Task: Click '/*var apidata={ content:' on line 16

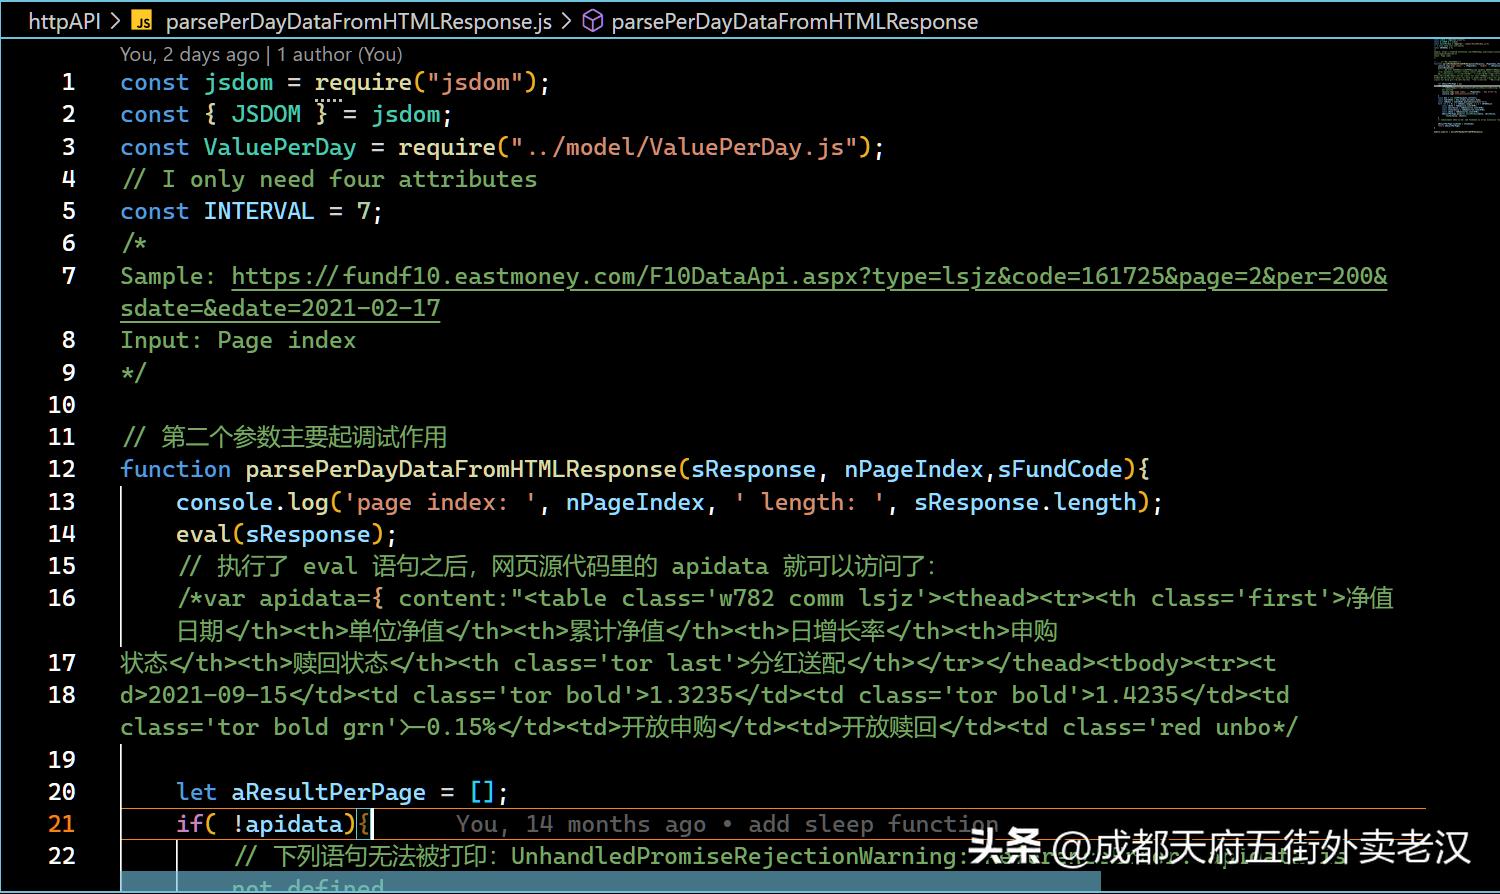Action: point(343,598)
